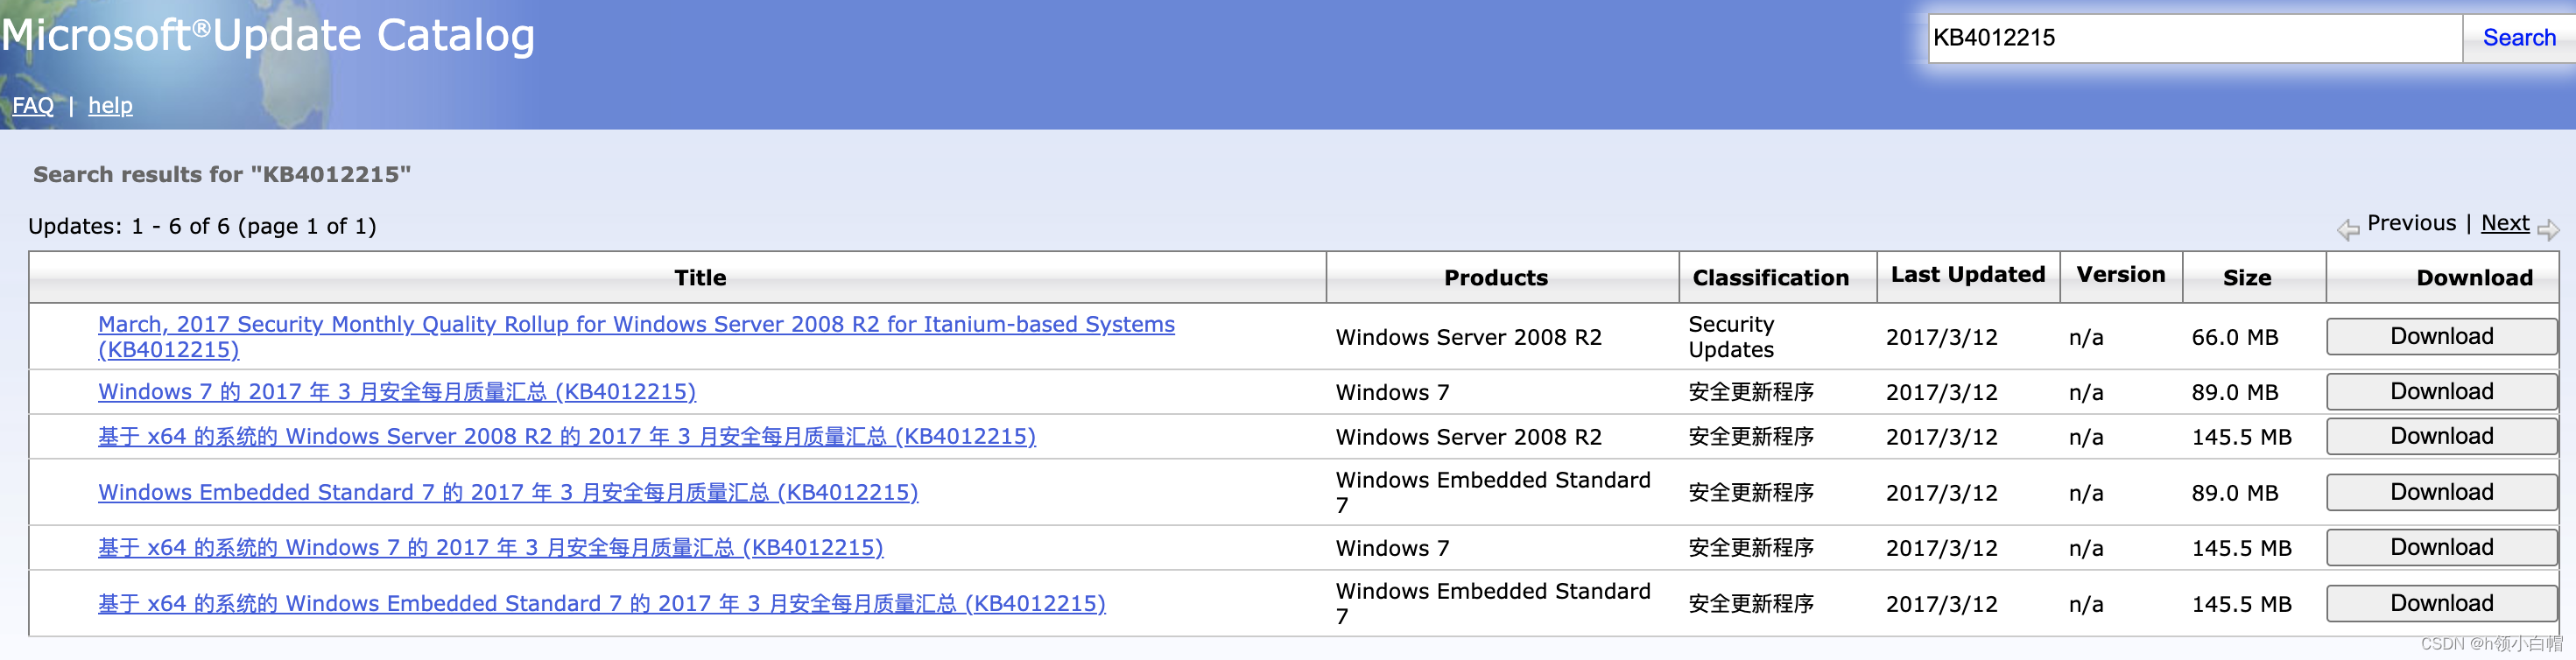Download the Itanium-based 66.0 MB update
Image resolution: width=2576 pixels, height=660 pixels.
click(2441, 337)
